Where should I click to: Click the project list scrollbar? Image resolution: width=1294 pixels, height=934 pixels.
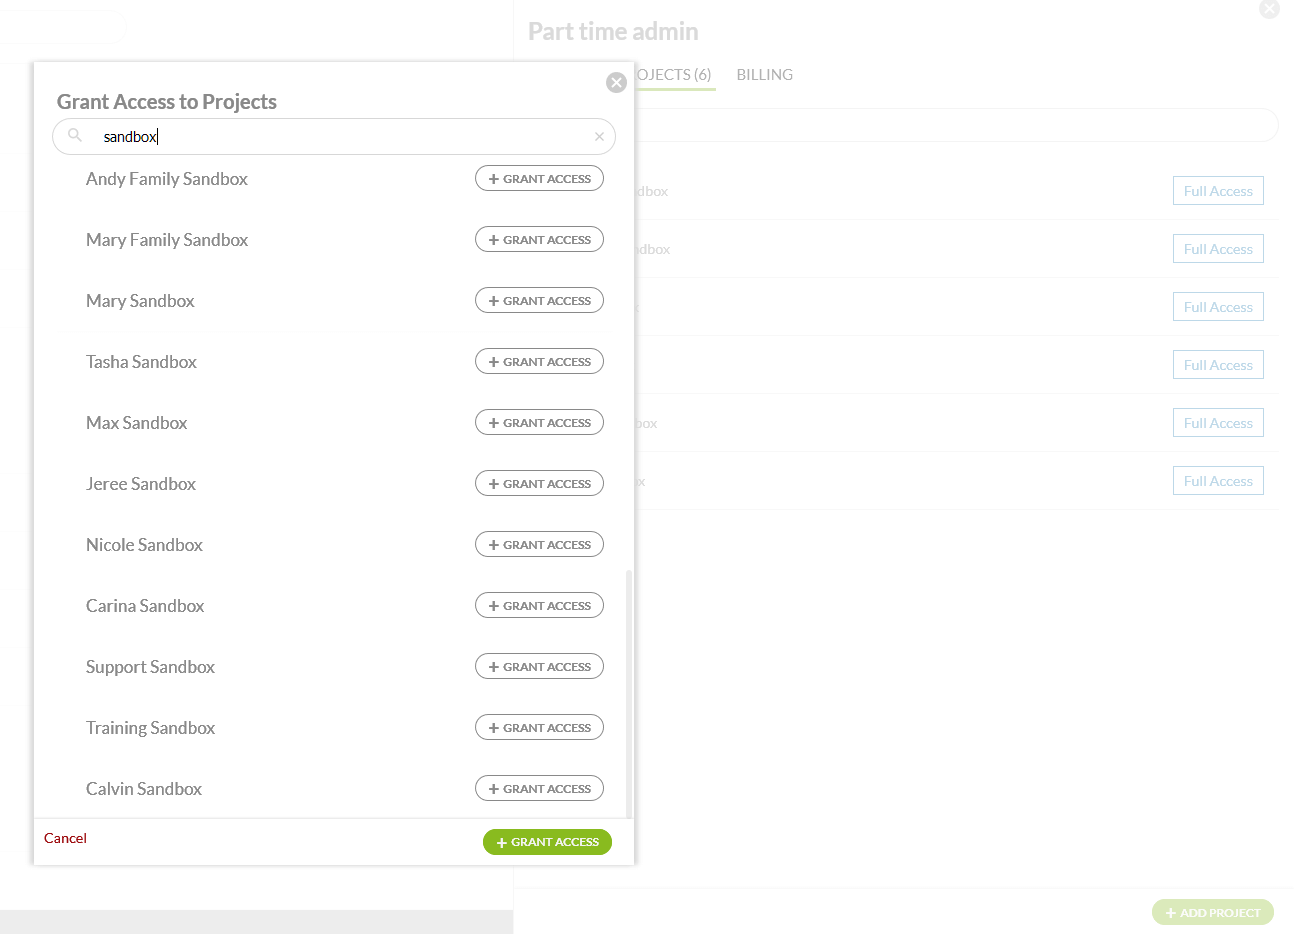coord(628,690)
